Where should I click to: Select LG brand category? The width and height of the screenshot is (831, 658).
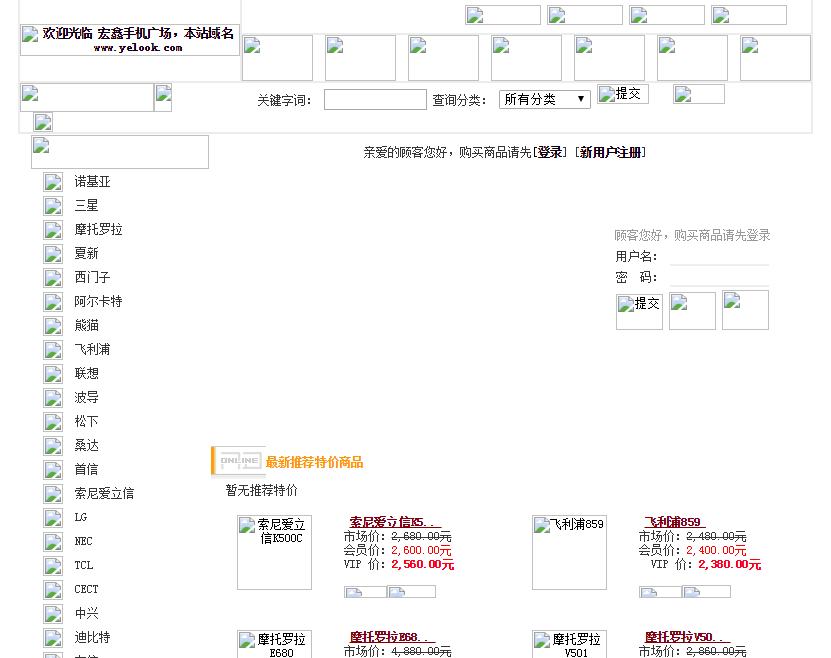[x=81, y=517]
